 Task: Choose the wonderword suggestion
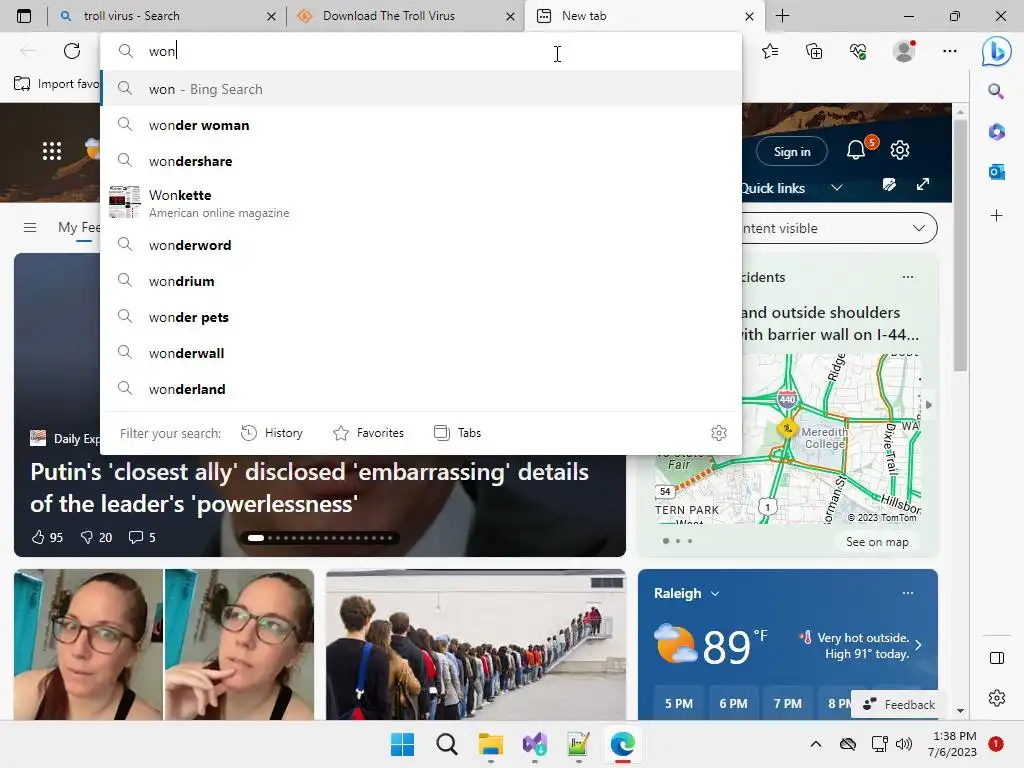(x=421, y=245)
